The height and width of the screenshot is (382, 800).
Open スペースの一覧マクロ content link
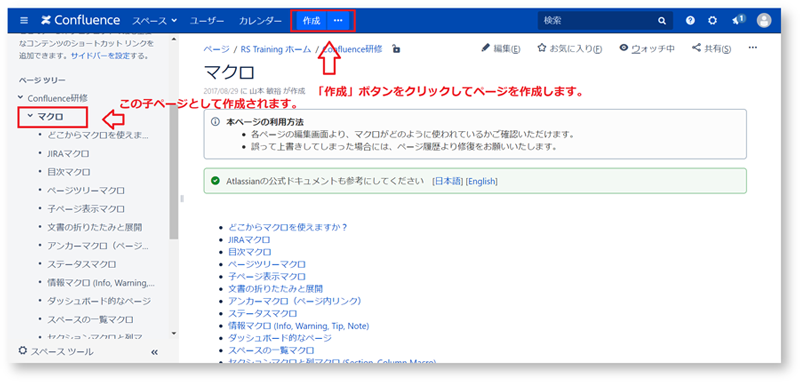(x=271, y=350)
